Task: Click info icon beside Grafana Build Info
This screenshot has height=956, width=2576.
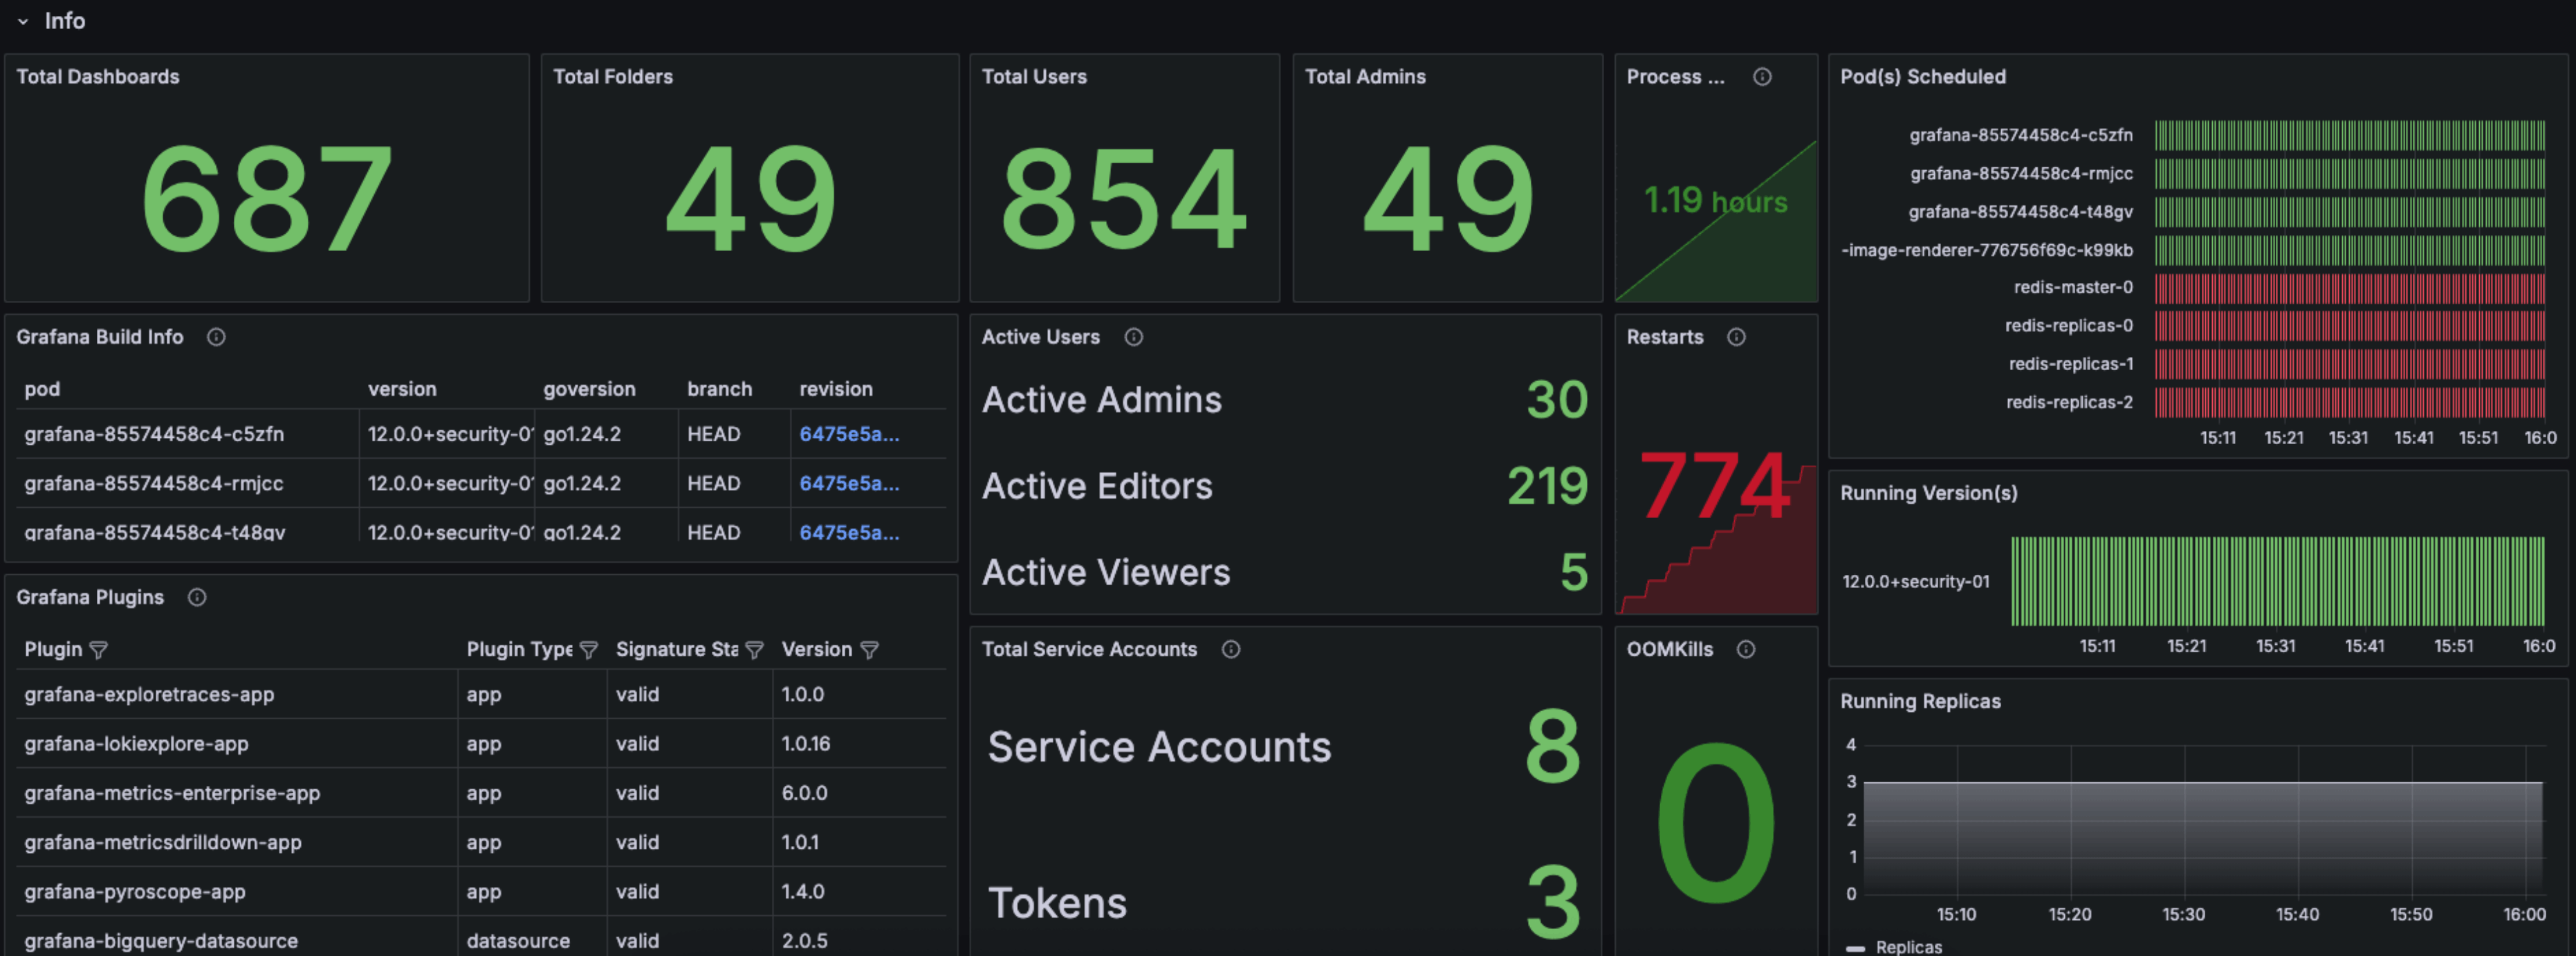Action: [216, 337]
